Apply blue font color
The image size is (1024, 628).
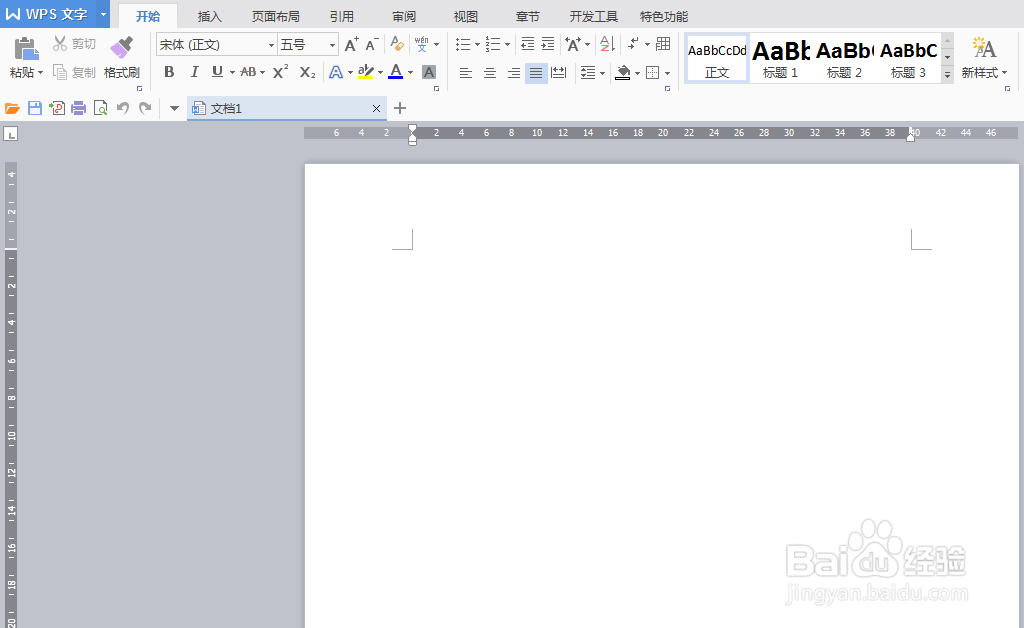(x=396, y=72)
